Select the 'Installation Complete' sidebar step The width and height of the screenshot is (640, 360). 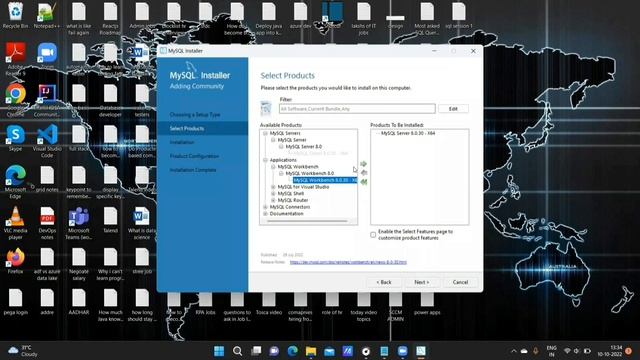click(193, 170)
